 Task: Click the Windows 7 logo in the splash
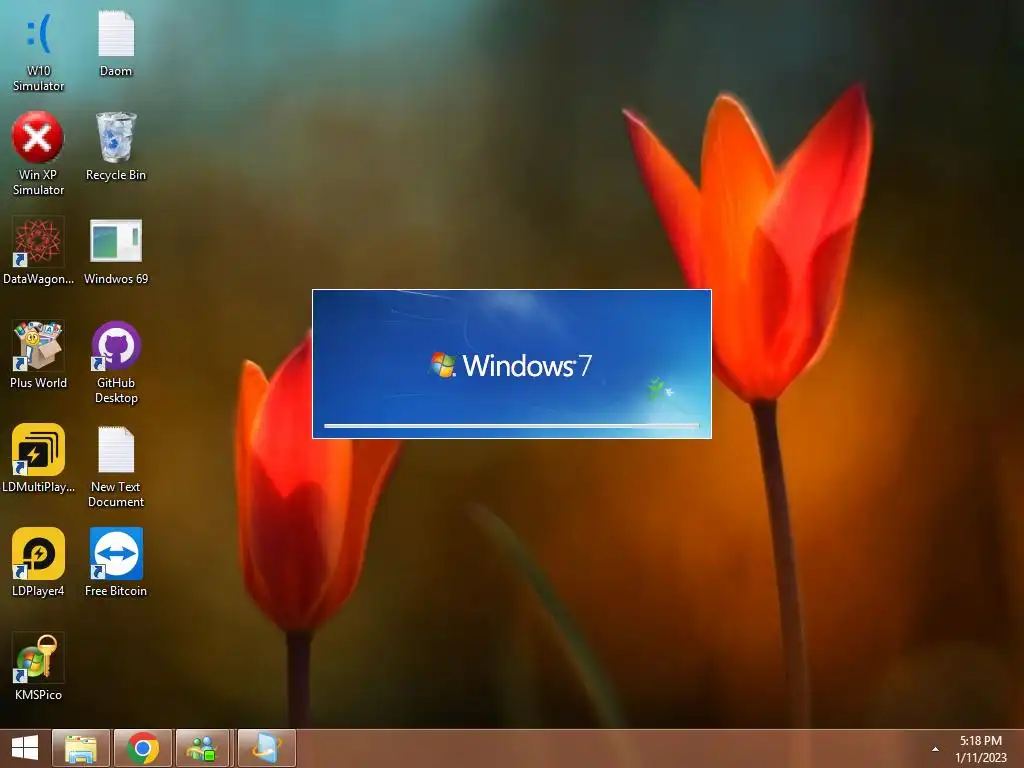pyautogui.click(x=511, y=365)
